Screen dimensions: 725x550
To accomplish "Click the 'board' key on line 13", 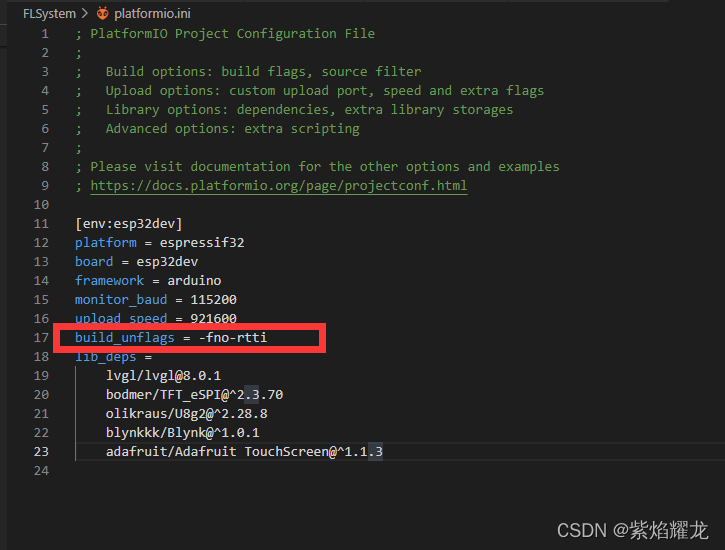I will click(94, 262).
